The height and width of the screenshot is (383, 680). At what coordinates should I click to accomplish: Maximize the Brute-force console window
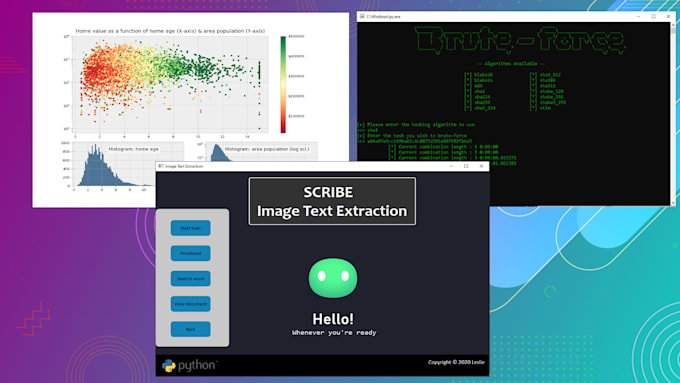[654, 16]
